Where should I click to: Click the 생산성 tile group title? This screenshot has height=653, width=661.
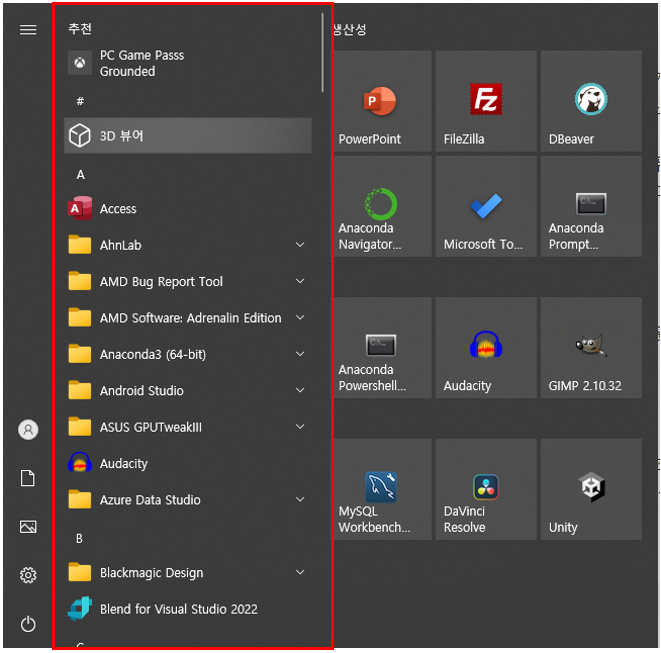tap(350, 29)
